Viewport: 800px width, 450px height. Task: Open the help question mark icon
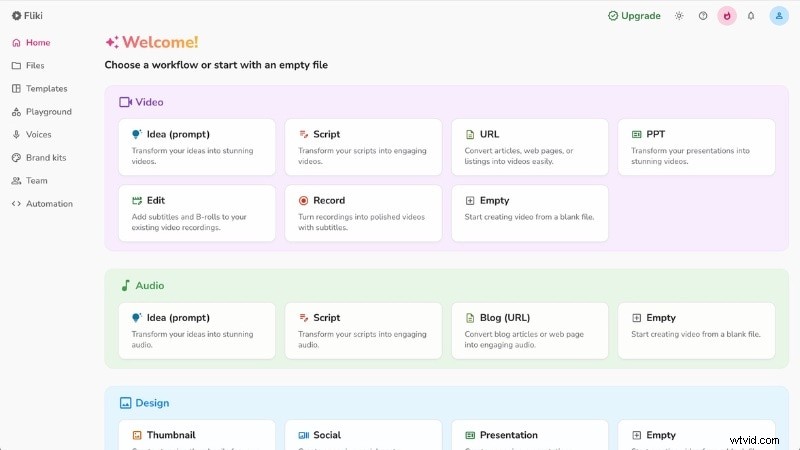point(703,16)
